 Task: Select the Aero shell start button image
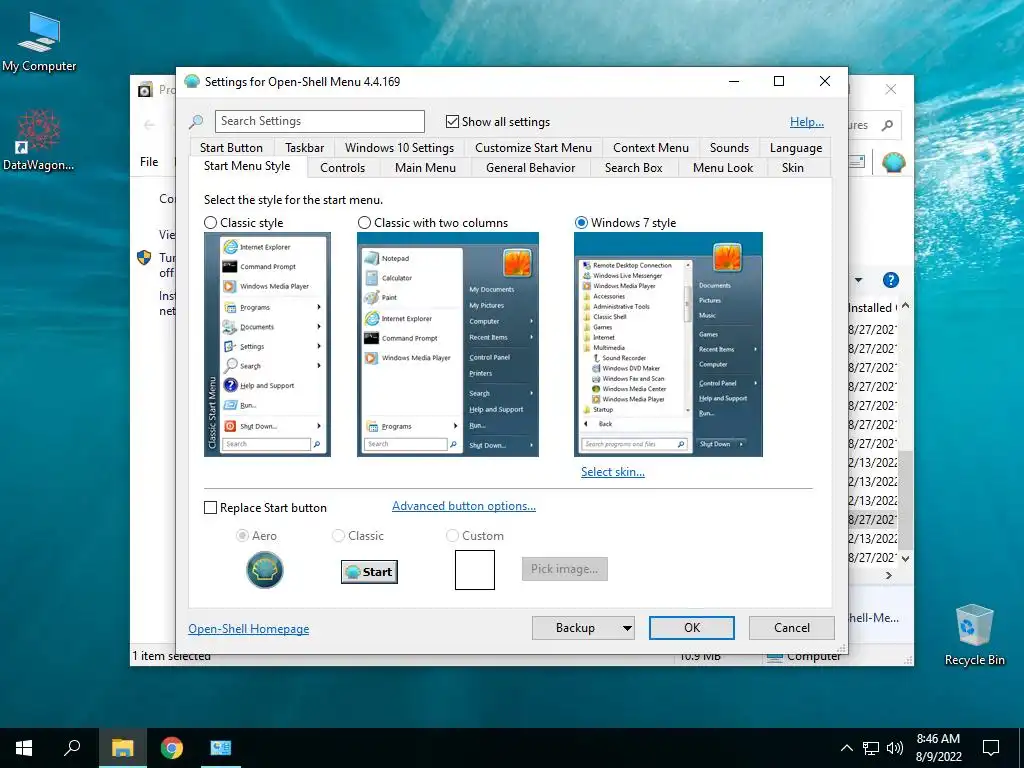tap(264, 569)
